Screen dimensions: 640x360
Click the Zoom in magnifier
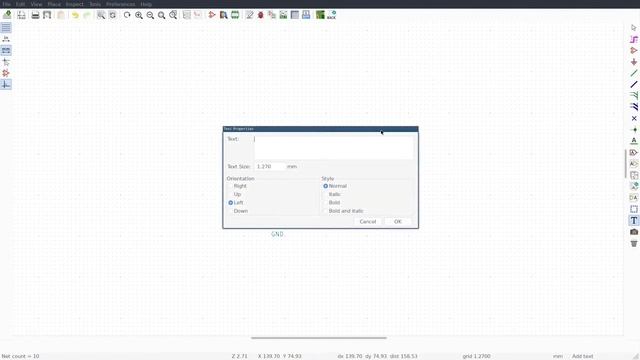(x=139, y=15)
